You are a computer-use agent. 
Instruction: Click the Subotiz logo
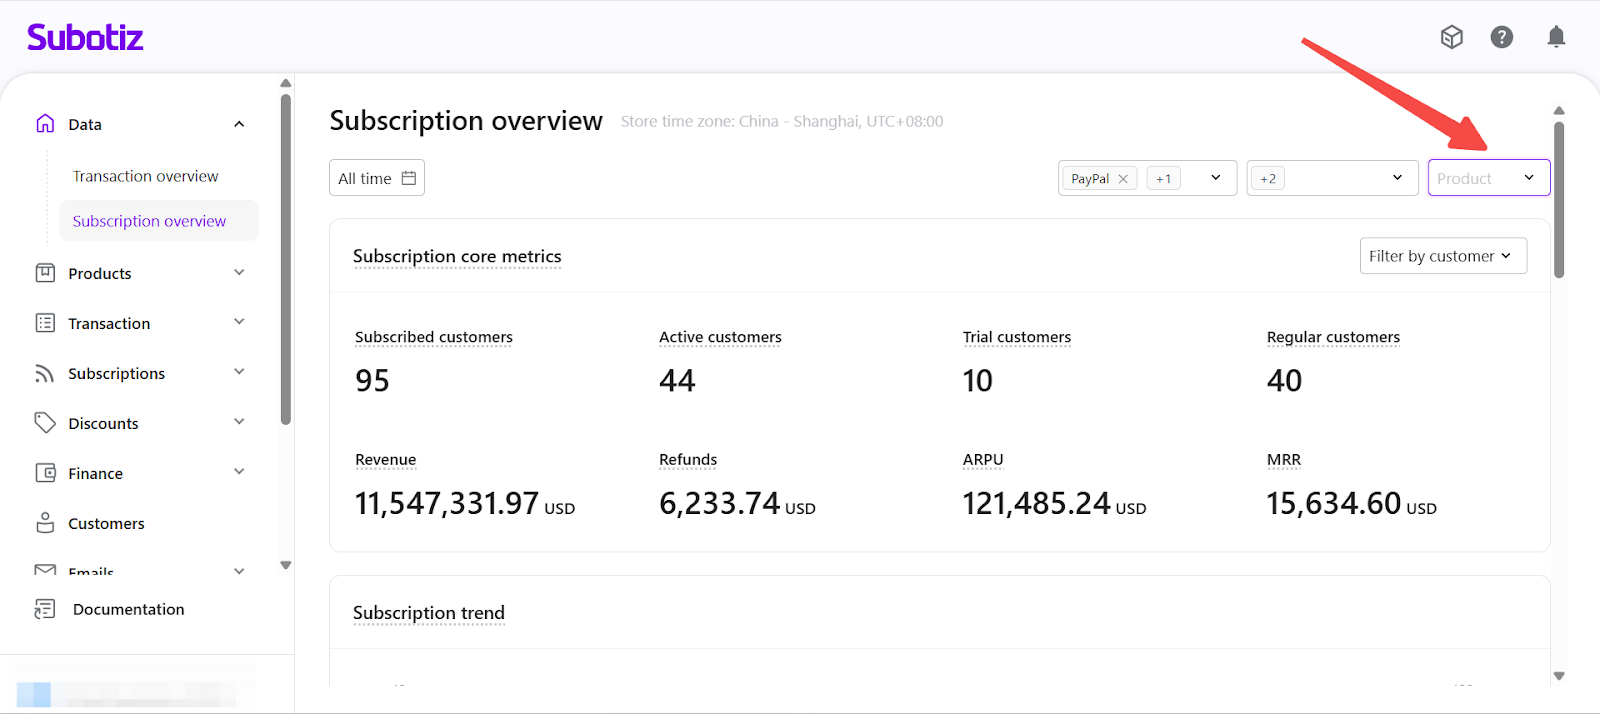point(85,38)
